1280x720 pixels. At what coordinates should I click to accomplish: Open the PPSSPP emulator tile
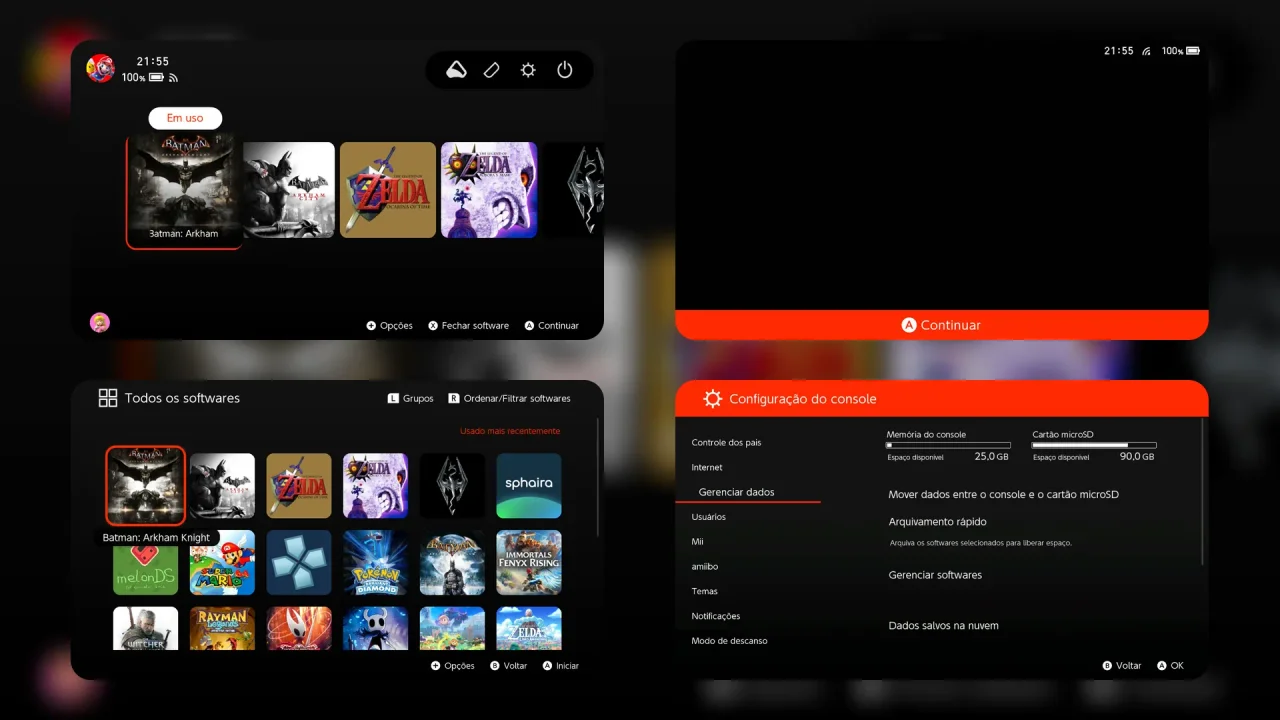(299, 562)
